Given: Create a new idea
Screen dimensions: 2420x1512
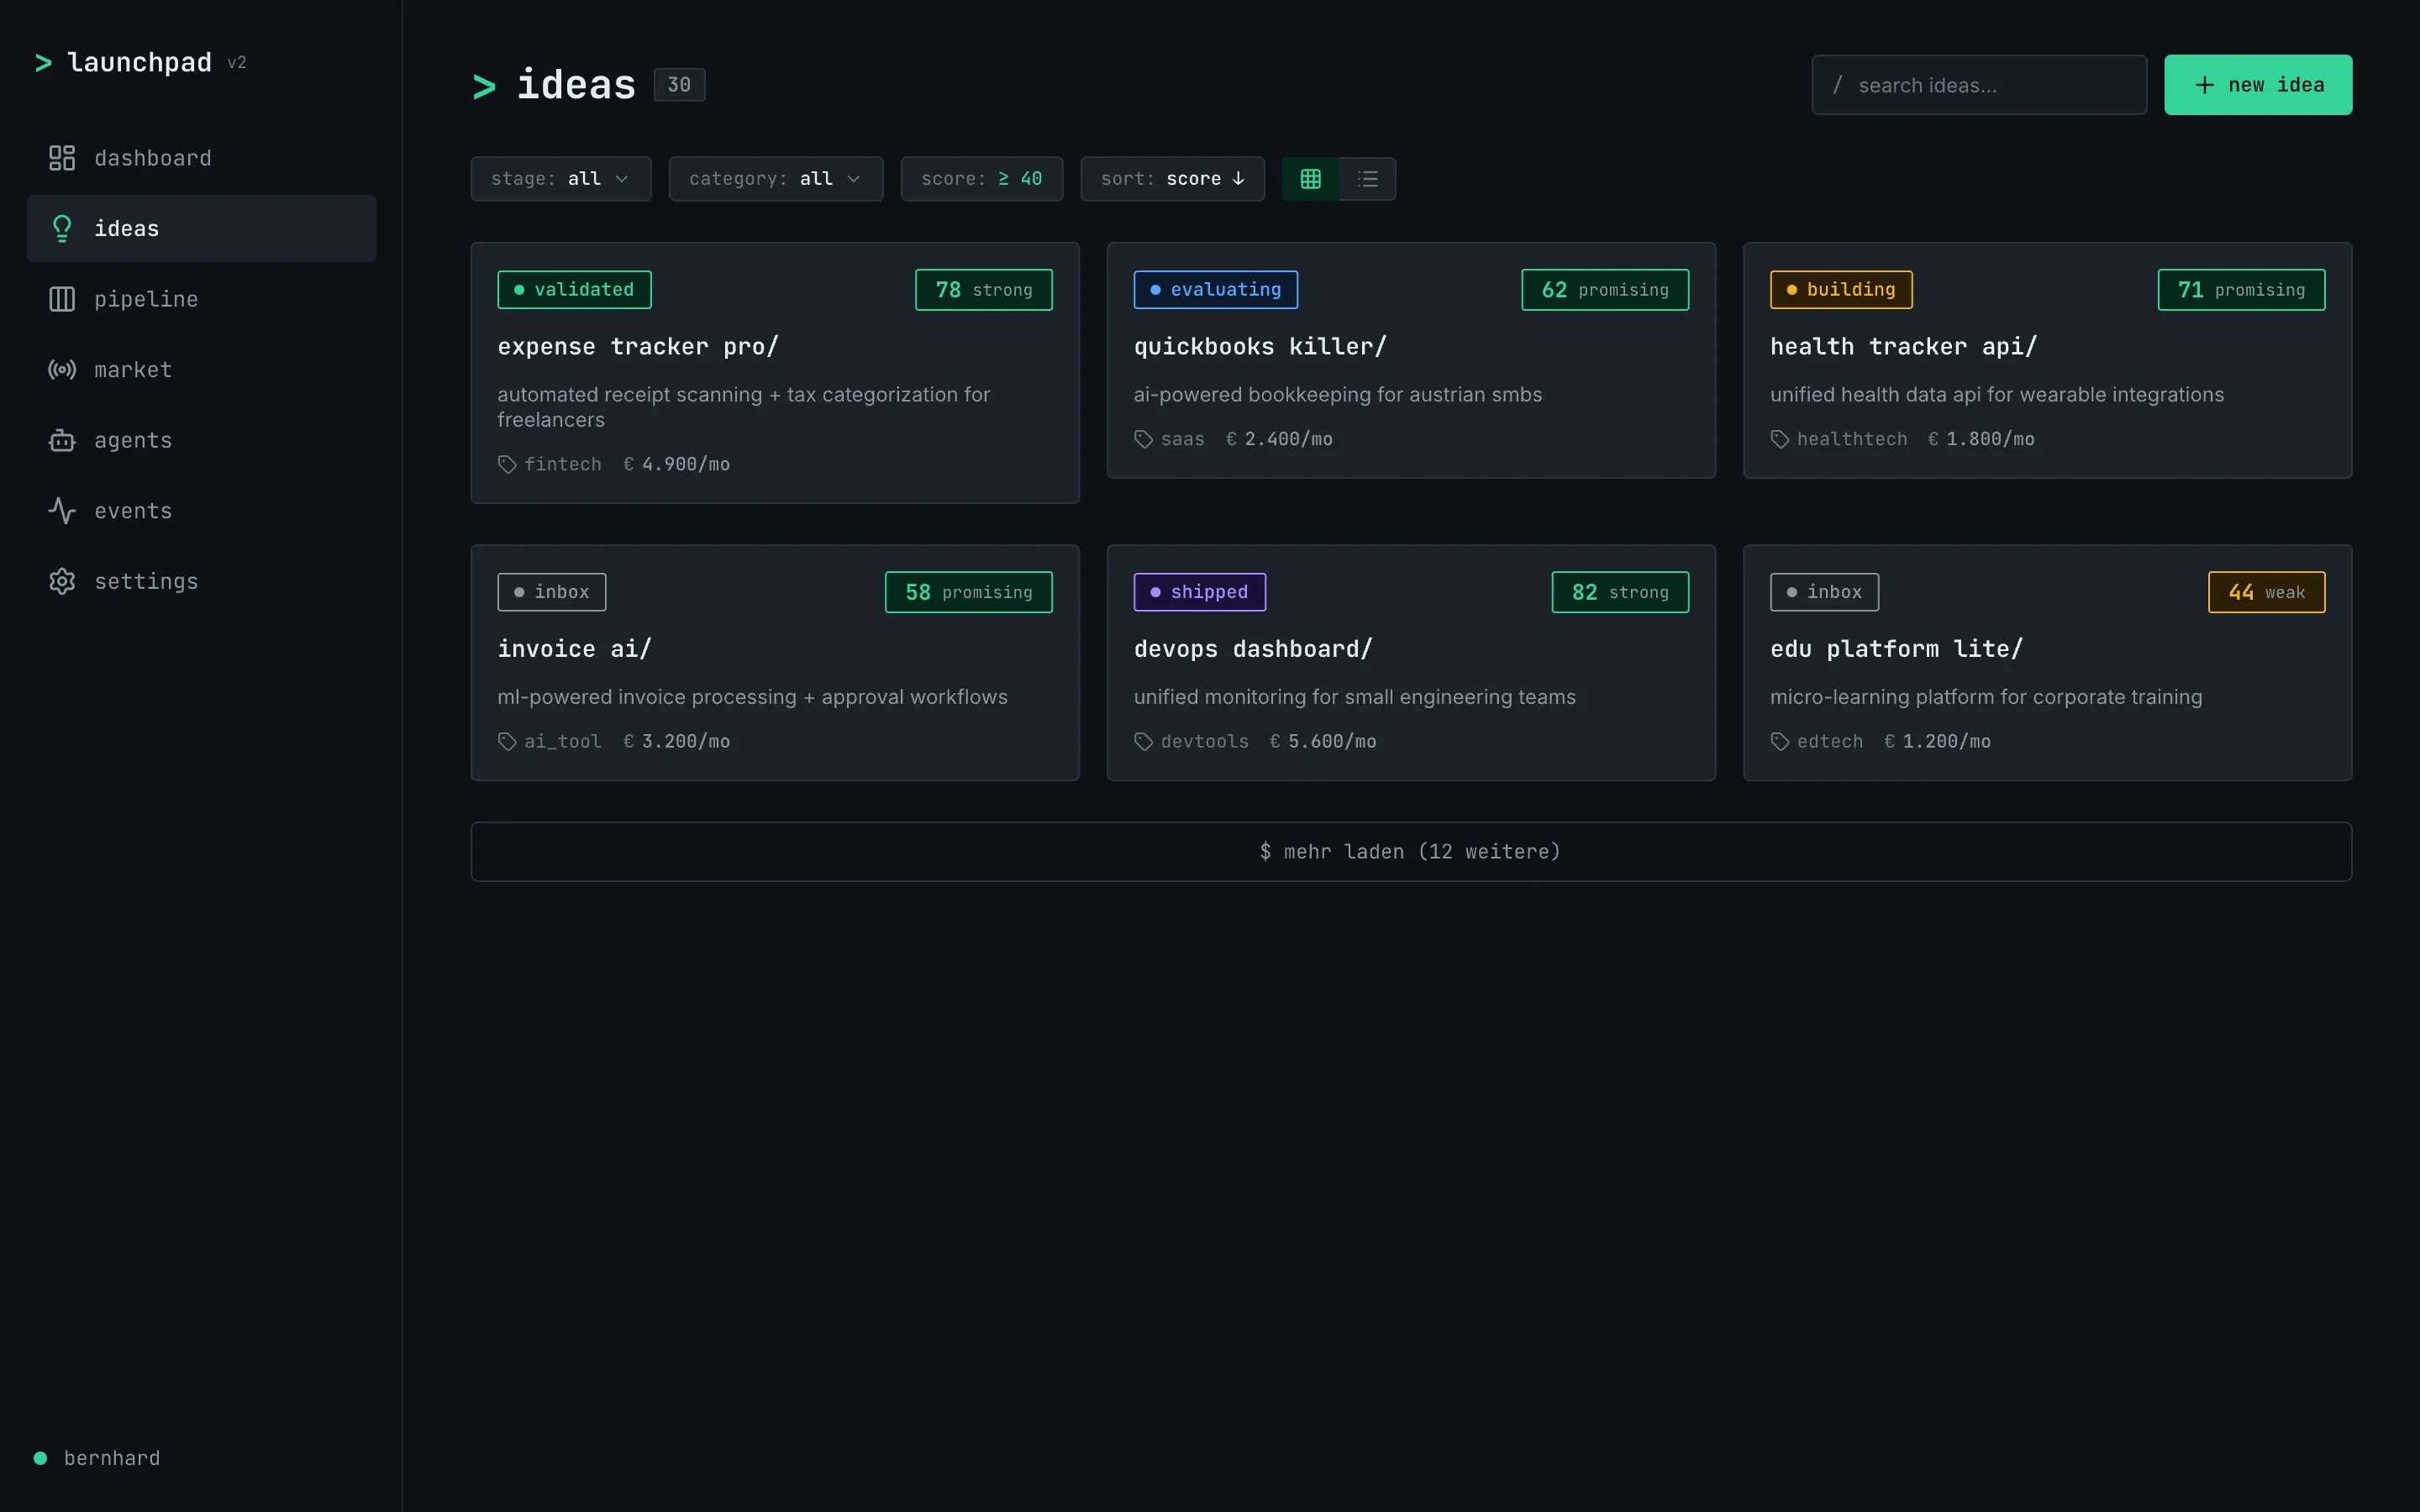Looking at the screenshot, I should click(x=2257, y=85).
